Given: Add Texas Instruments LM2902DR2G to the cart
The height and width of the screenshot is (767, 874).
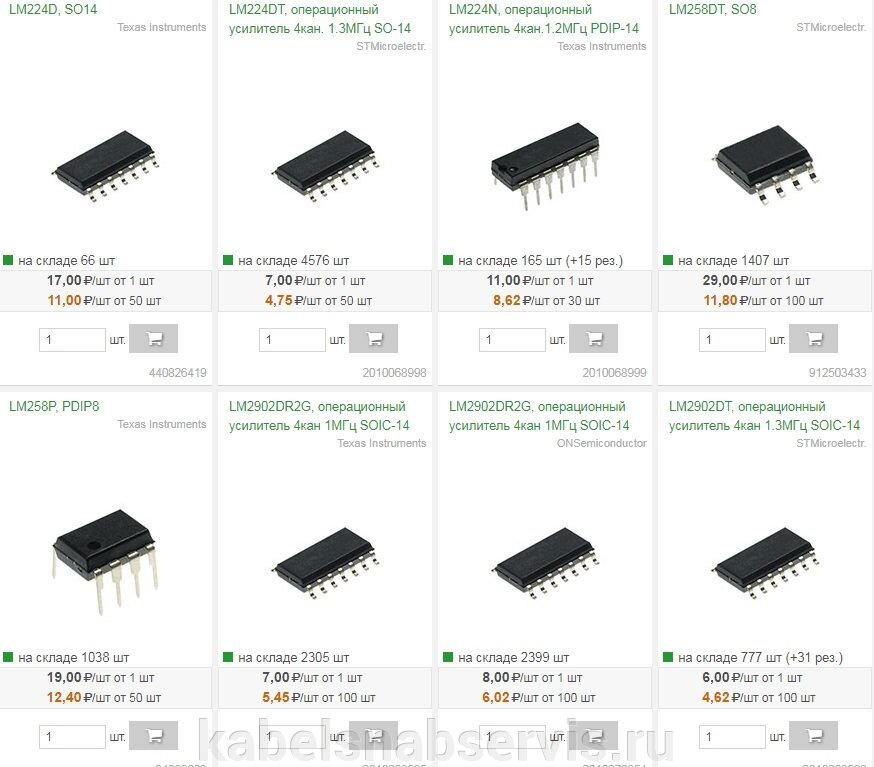Looking at the screenshot, I should click(x=373, y=736).
